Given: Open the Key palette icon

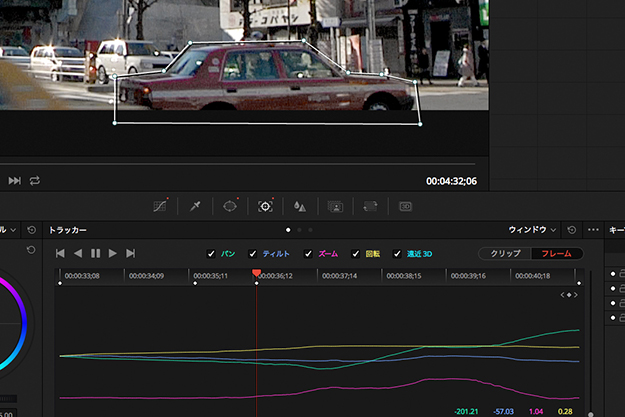Looking at the screenshot, I should 335,206.
